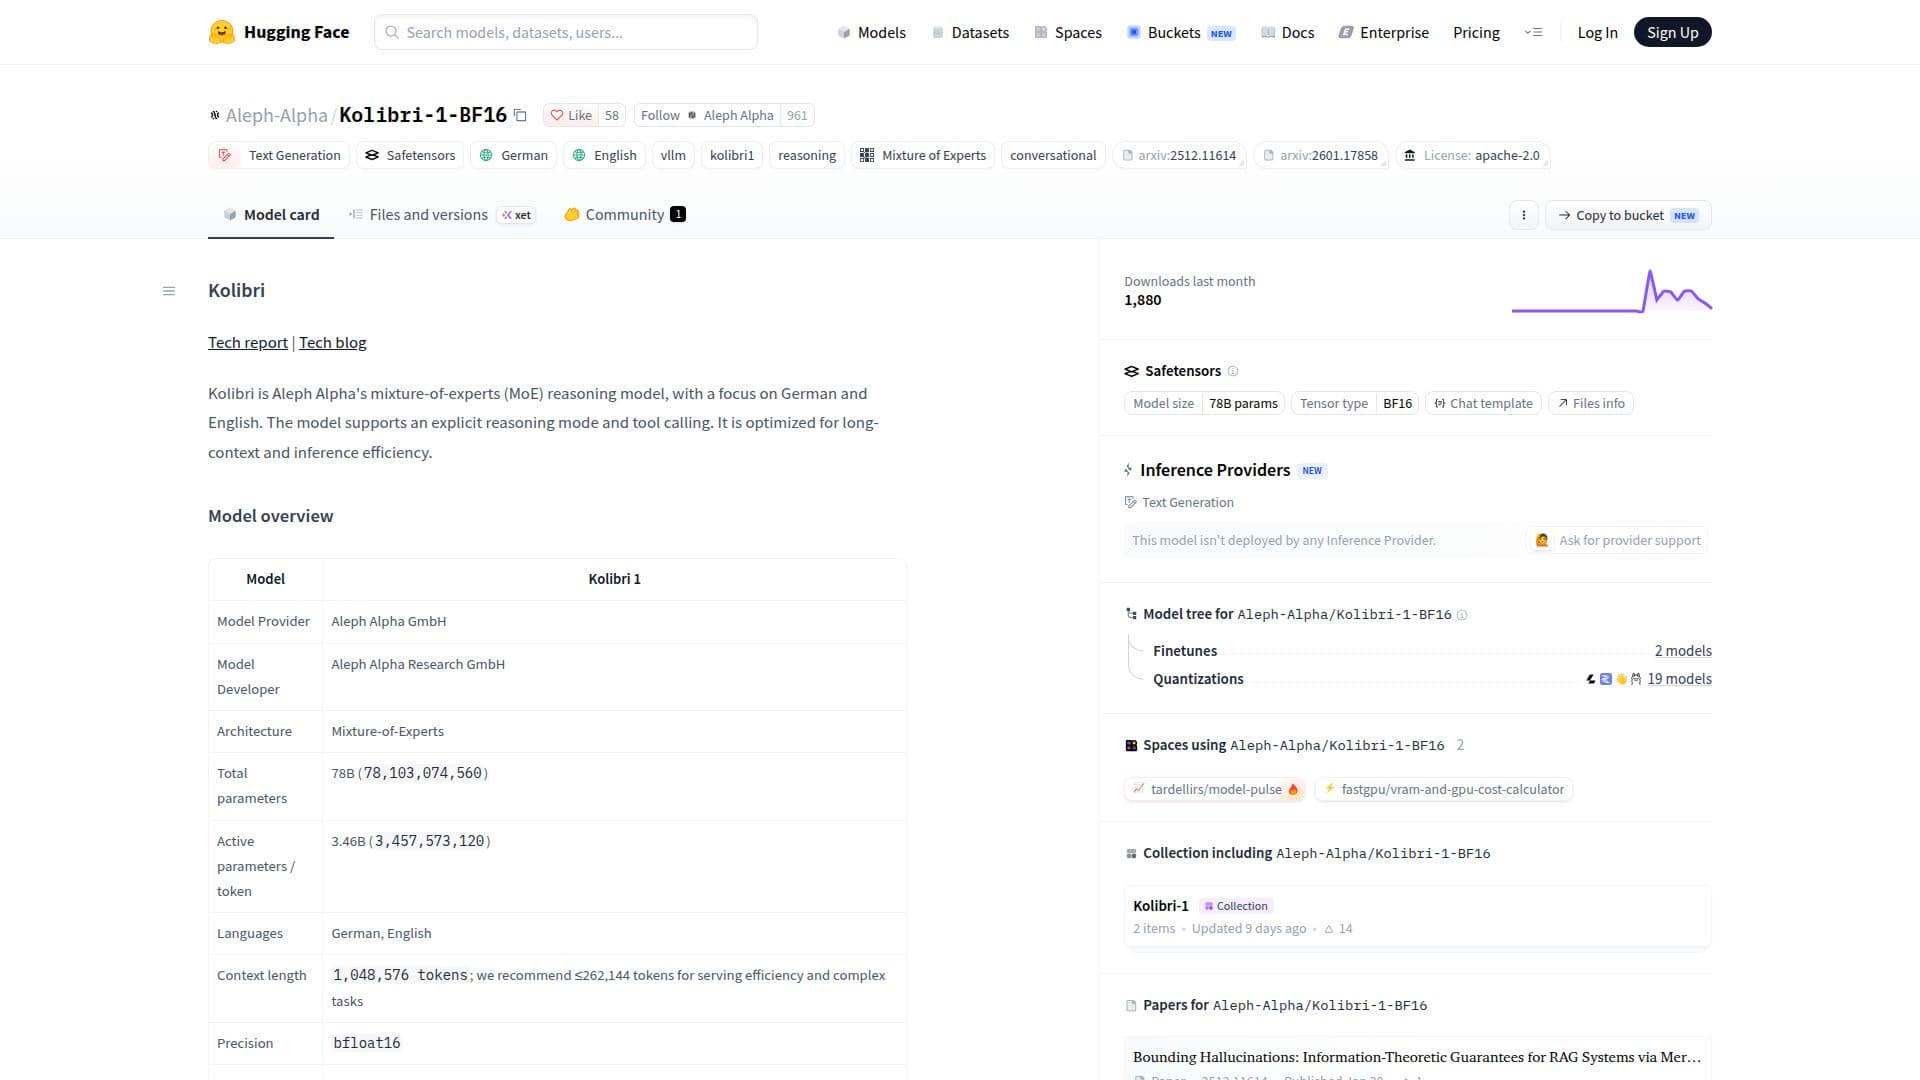Open the three-dot more options menu

point(1523,215)
